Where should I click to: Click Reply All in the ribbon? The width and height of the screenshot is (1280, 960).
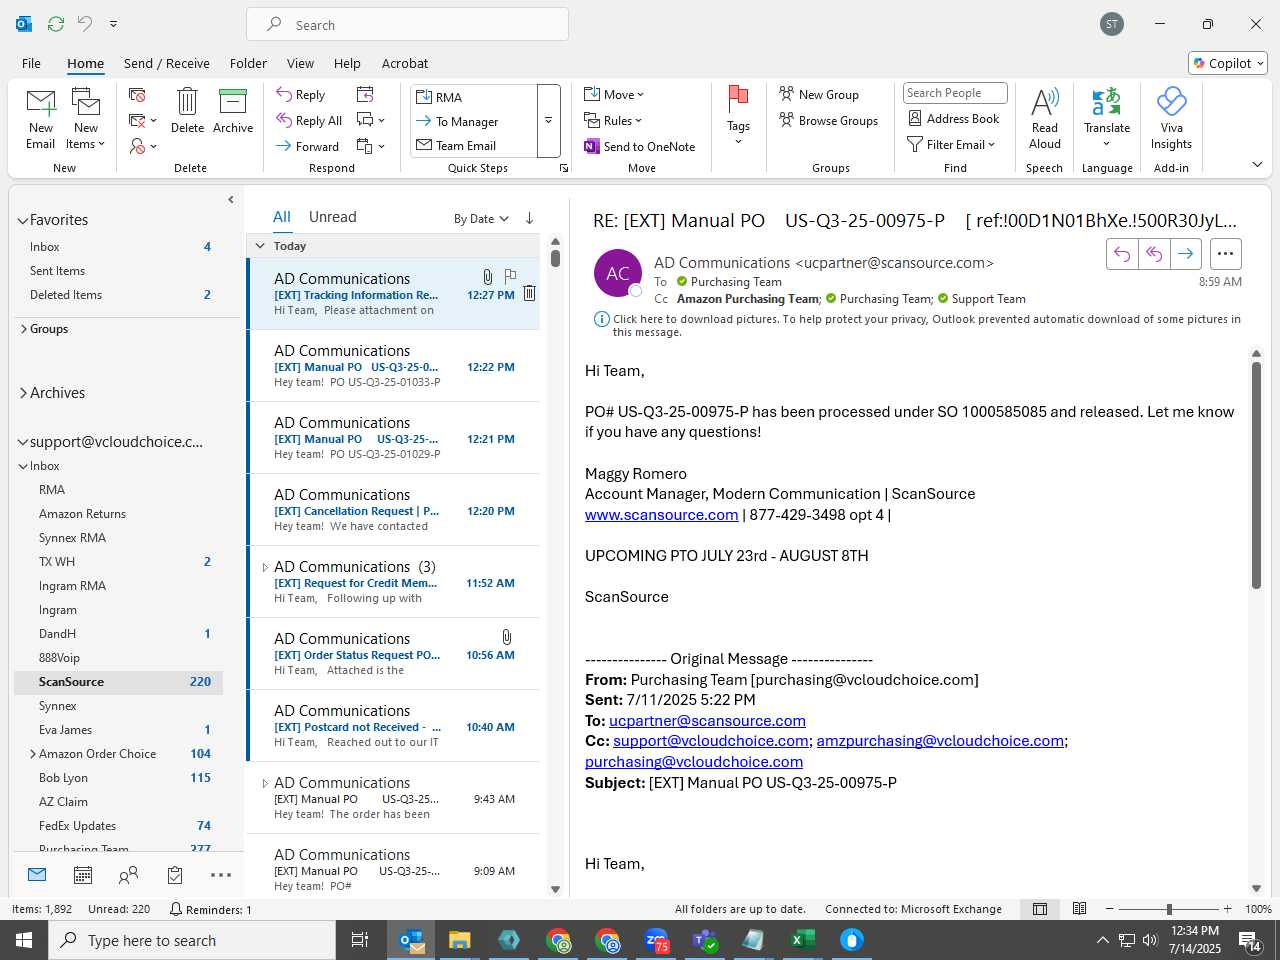coord(309,120)
